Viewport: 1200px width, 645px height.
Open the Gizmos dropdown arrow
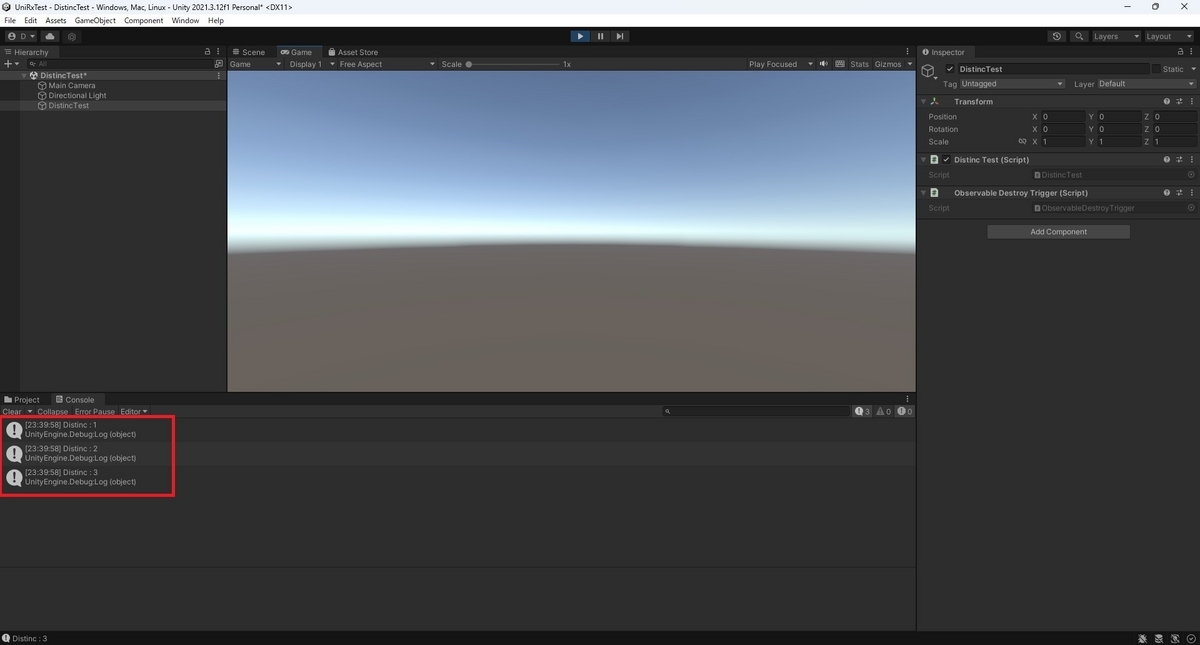[x=910, y=64]
